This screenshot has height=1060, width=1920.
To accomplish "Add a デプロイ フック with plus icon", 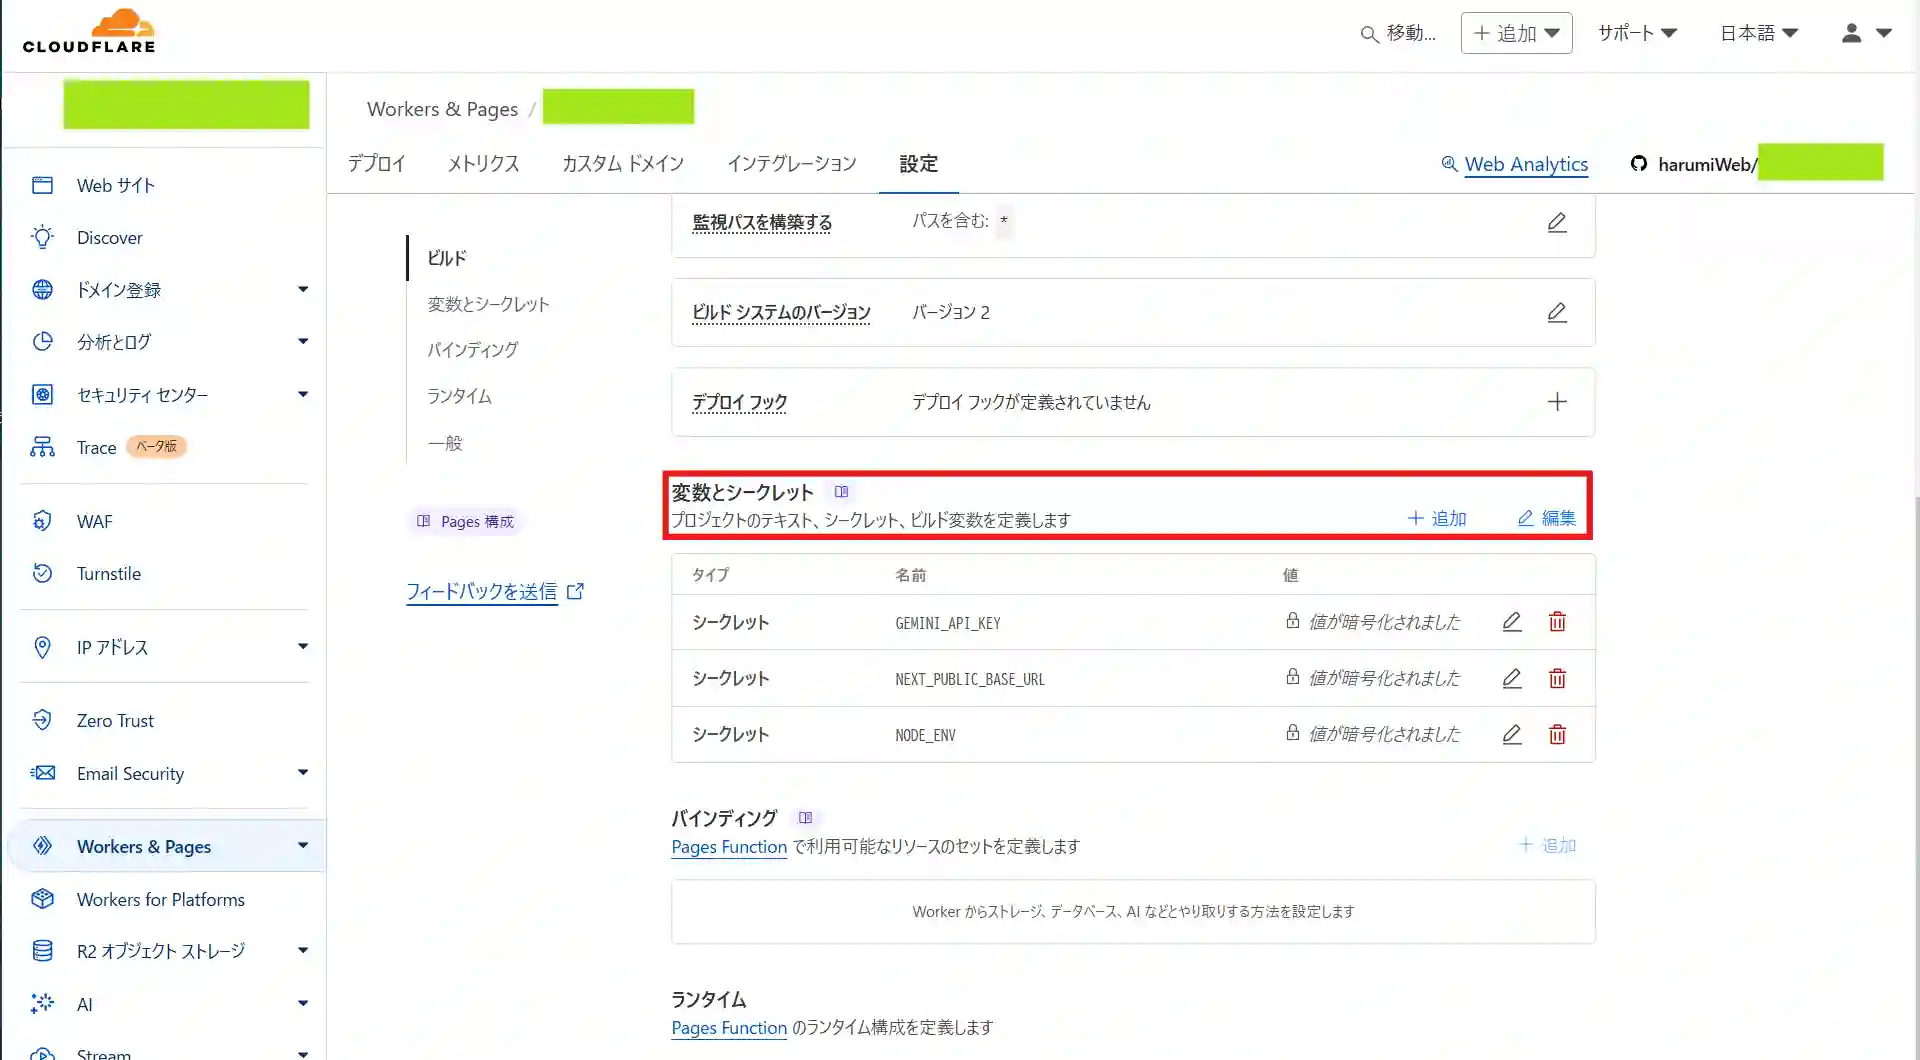I will coord(1557,402).
